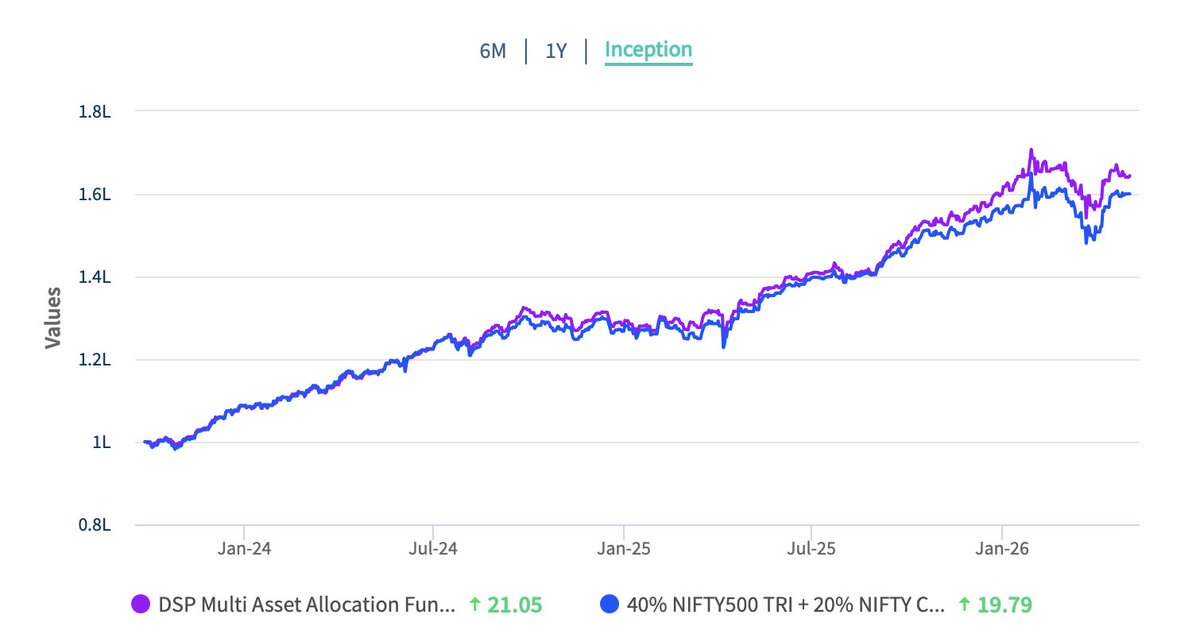Click the Jan-26 x-axis label
Image resolution: width=1200 pixels, height=634 pixels.
click(x=1003, y=548)
